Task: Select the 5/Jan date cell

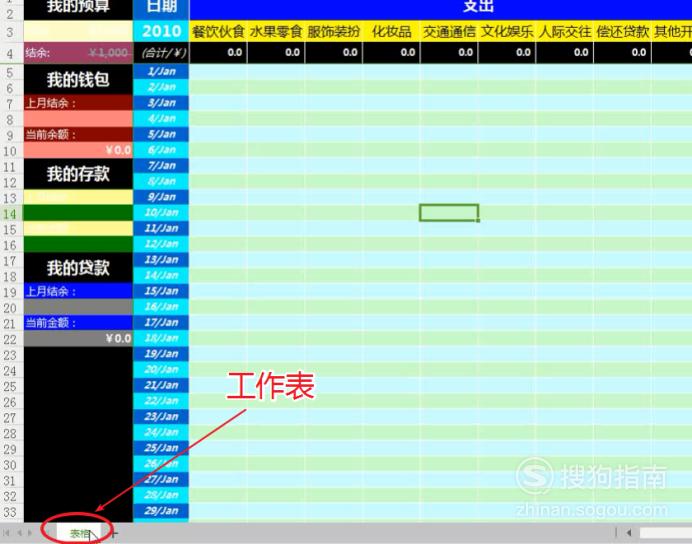Action: pos(161,134)
